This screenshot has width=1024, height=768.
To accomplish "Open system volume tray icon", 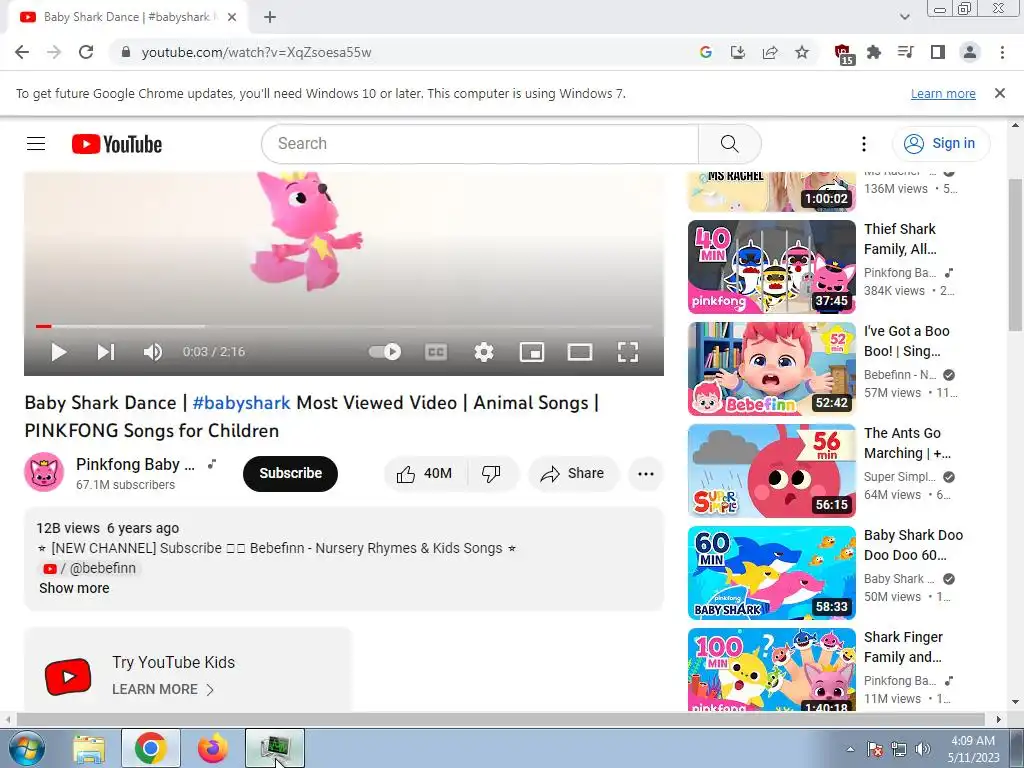I will pyautogui.click(x=923, y=749).
